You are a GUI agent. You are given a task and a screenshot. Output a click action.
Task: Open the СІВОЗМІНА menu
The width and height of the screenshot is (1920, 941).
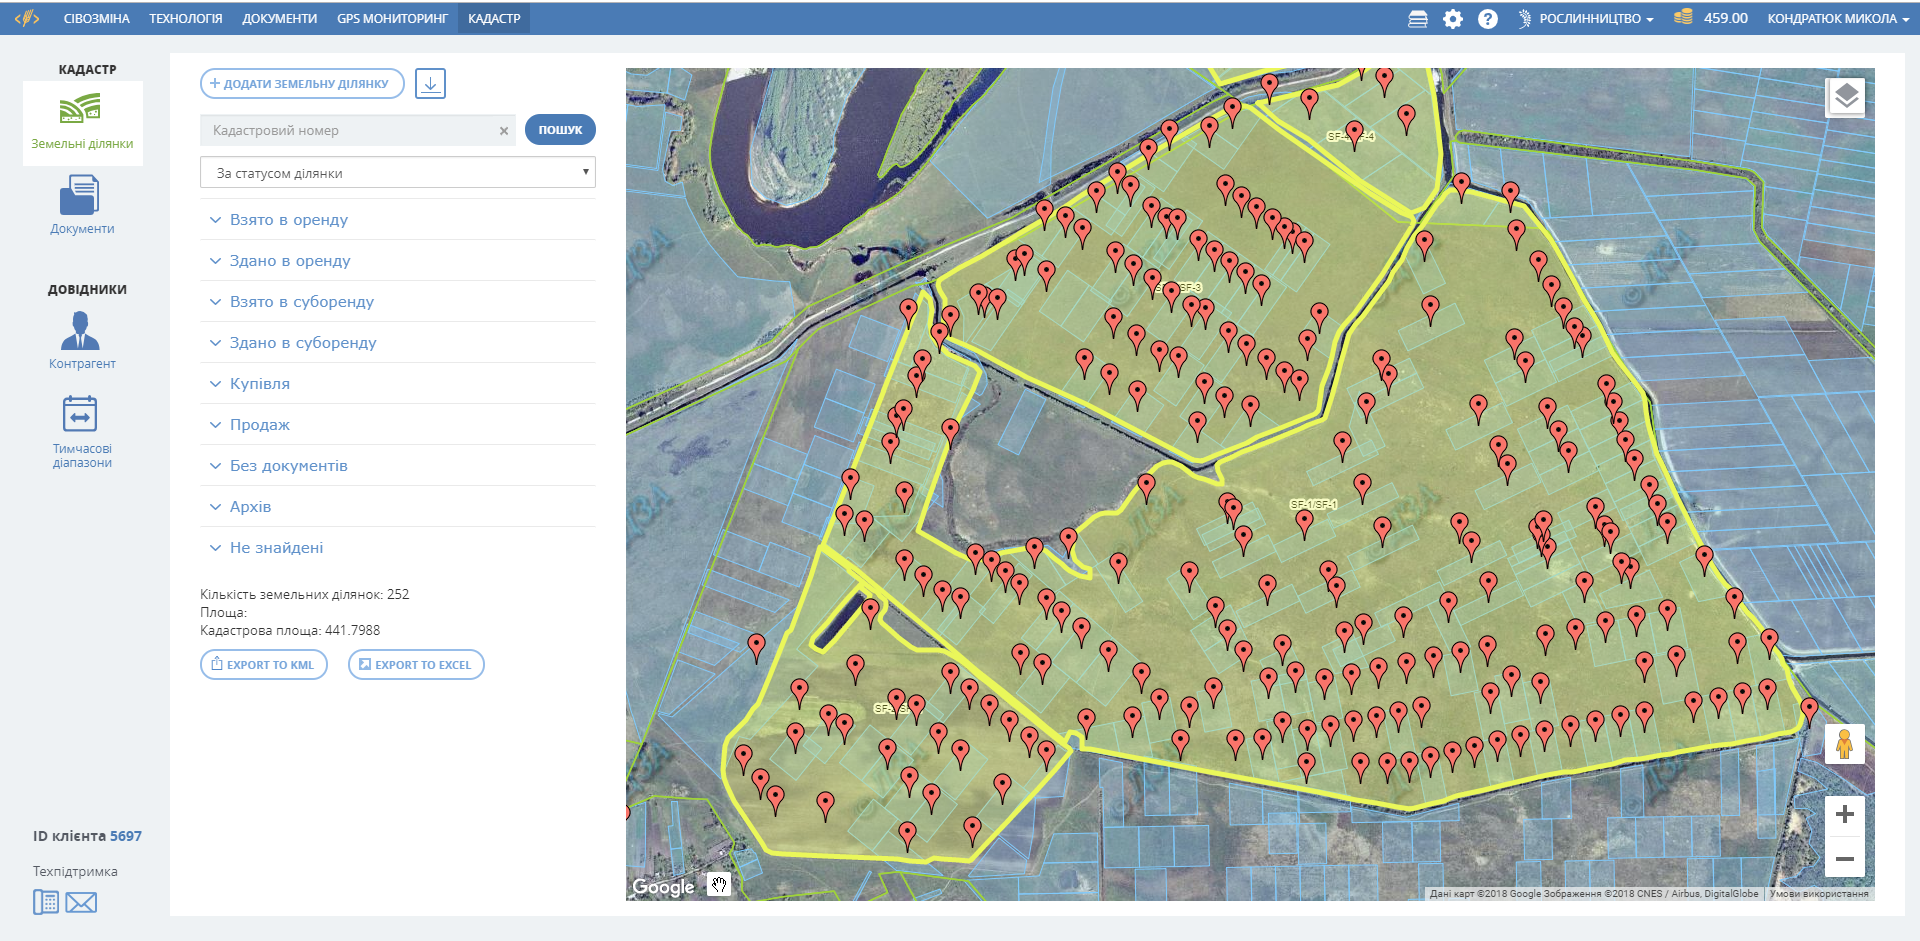(x=96, y=19)
